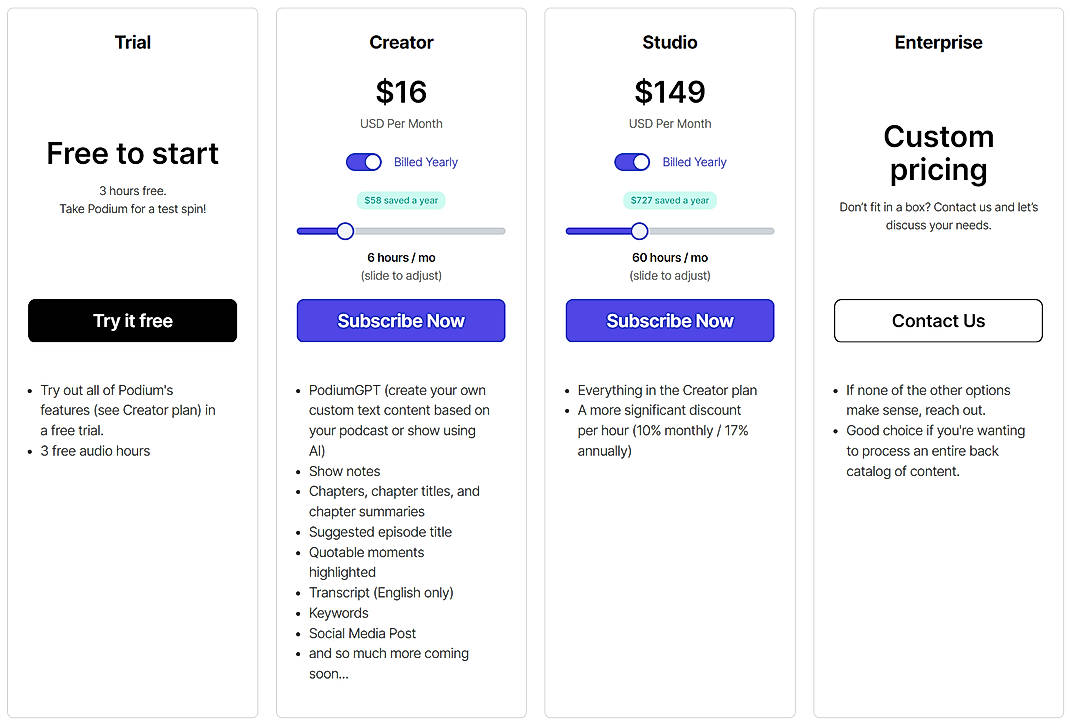Click the $58 saved a year badge
The width and height of the screenshot is (1070, 724).
click(400, 200)
